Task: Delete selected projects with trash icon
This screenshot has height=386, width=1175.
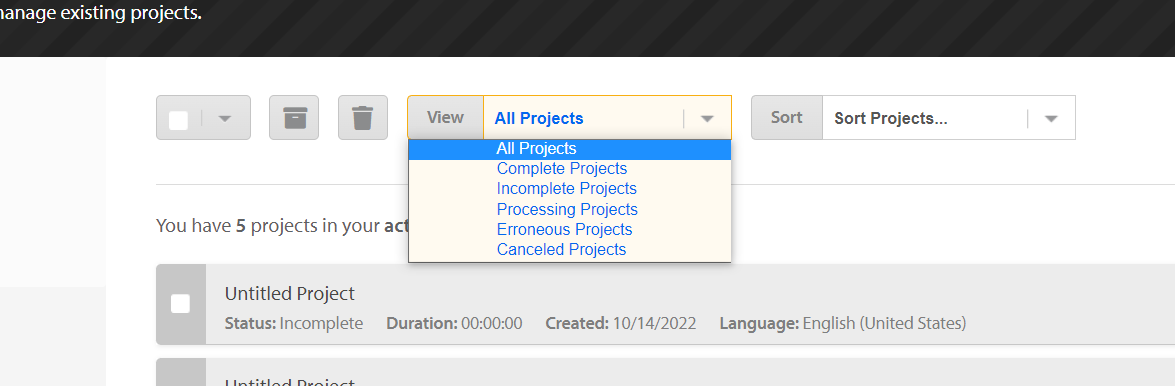Action: tap(363, 118)
